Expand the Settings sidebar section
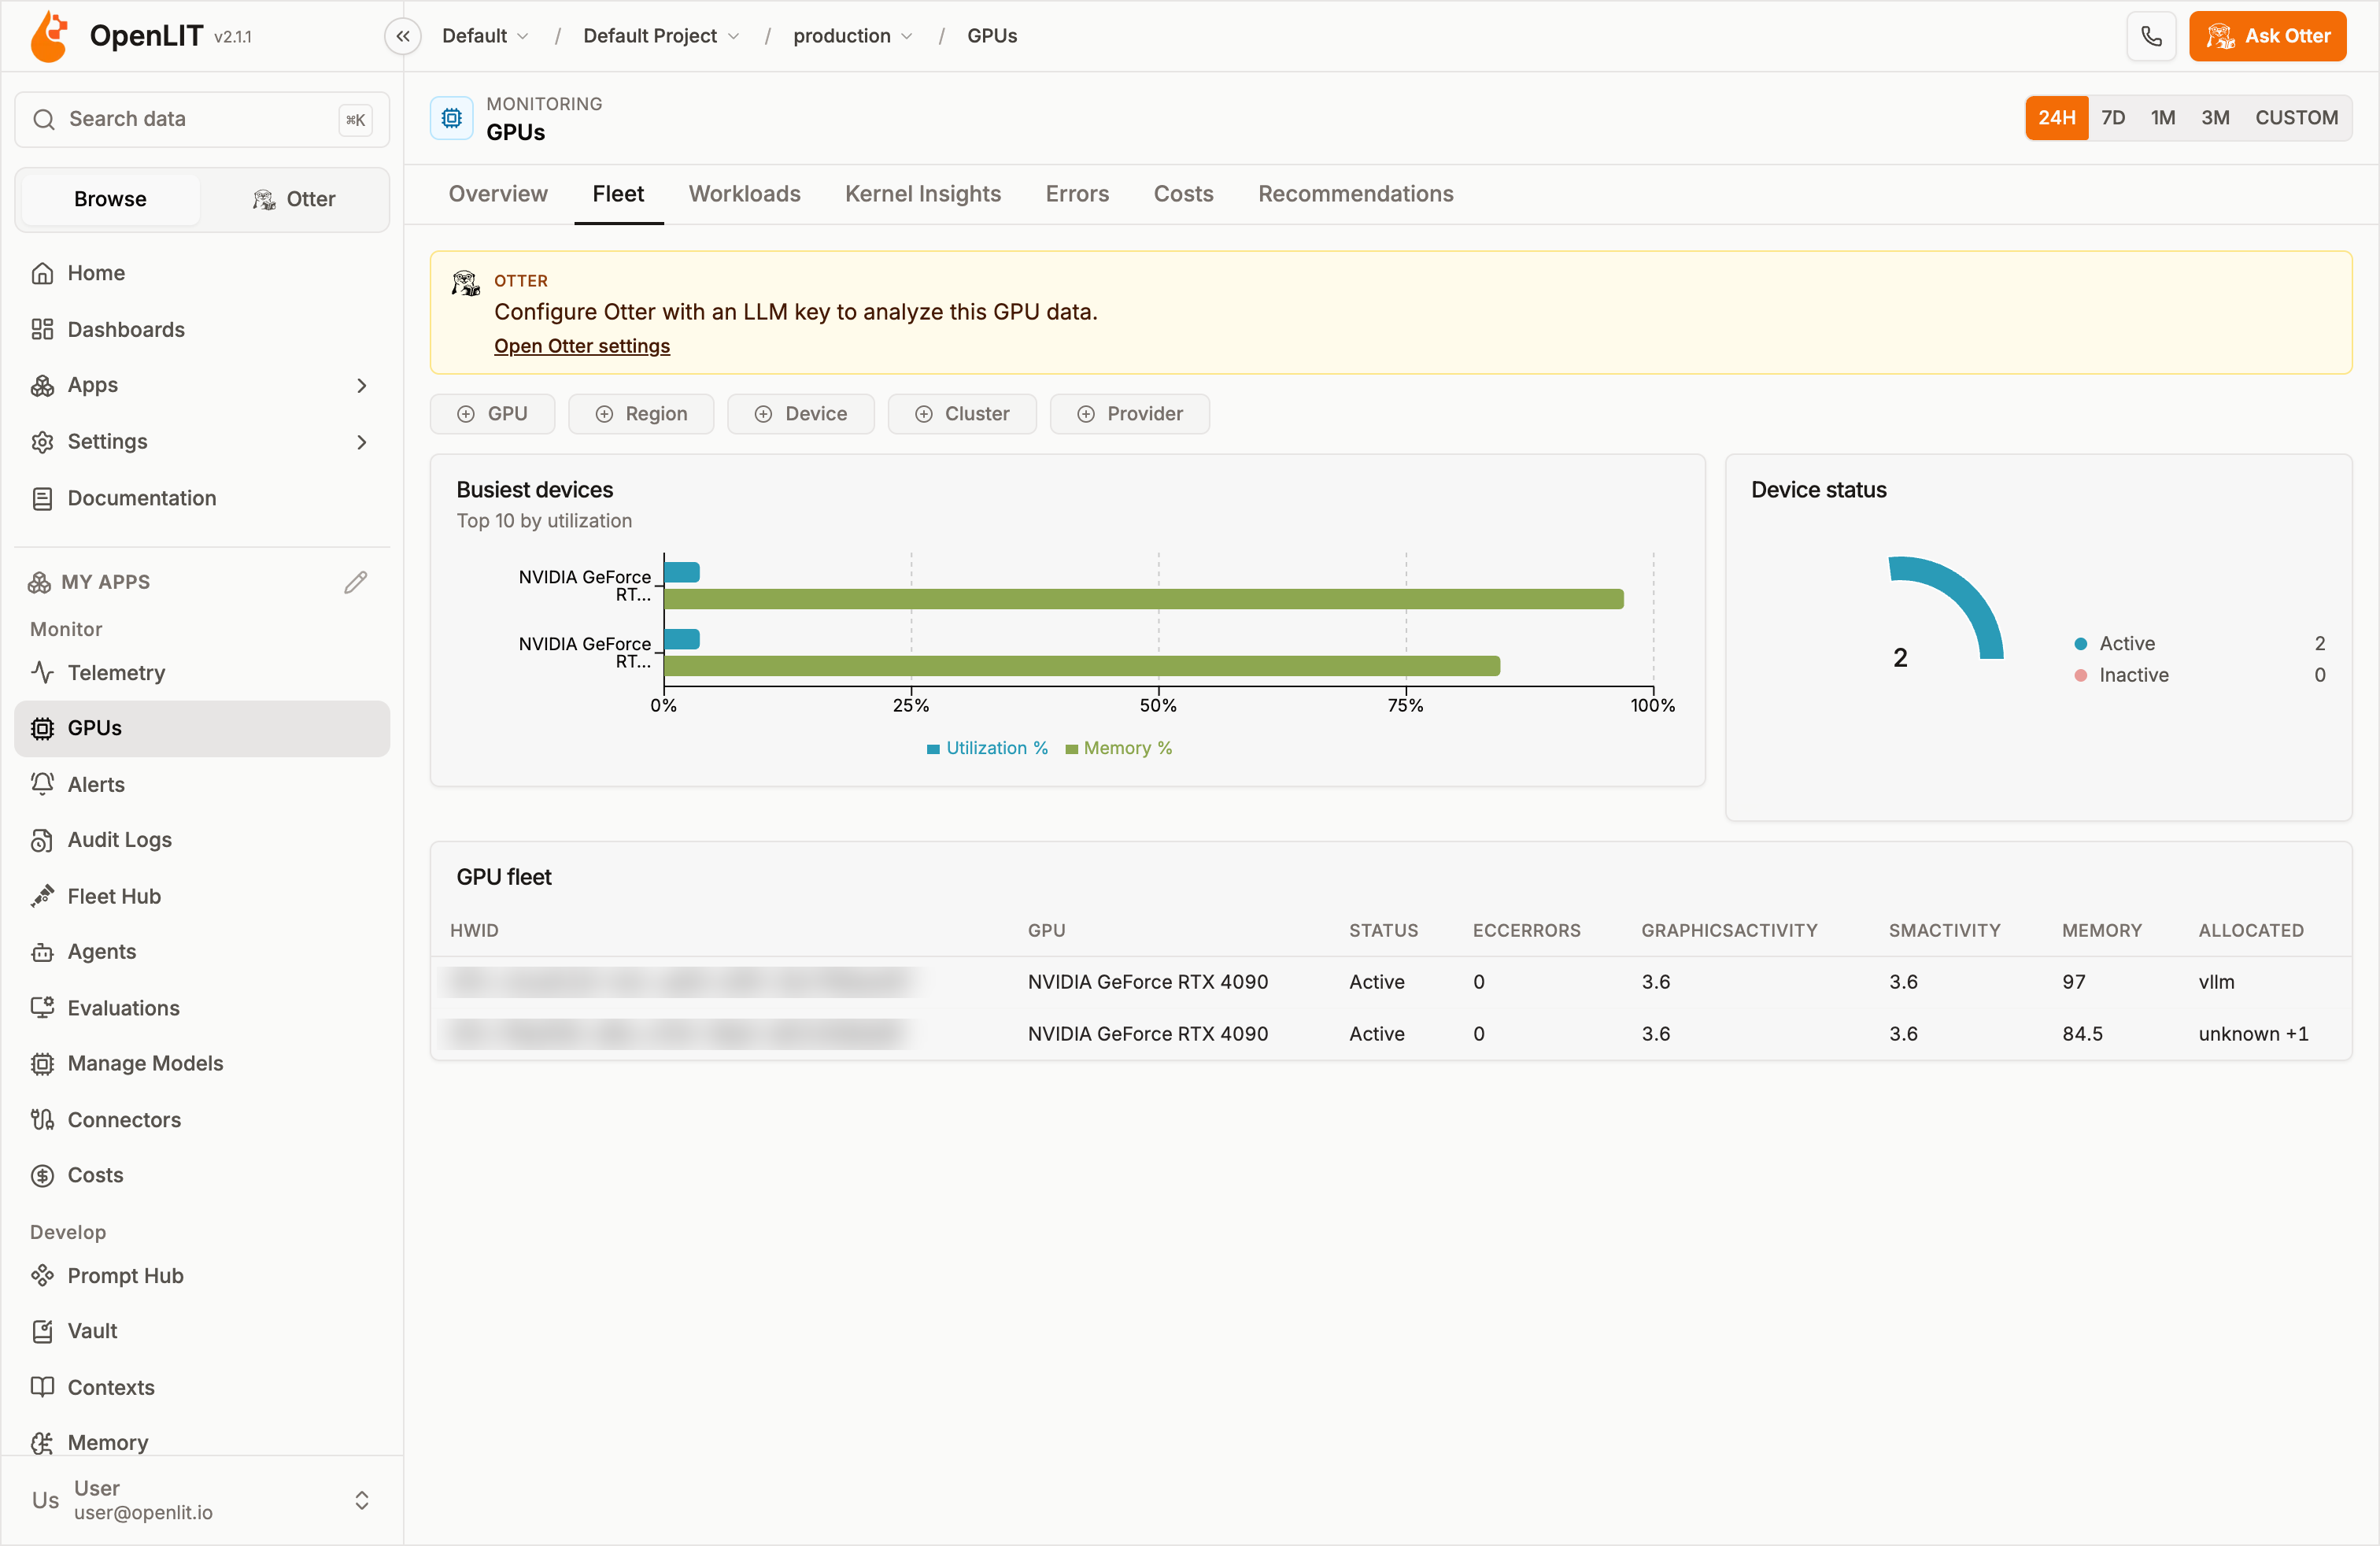This screenshot has height=1546, width=2380. [x=202, y=441]
